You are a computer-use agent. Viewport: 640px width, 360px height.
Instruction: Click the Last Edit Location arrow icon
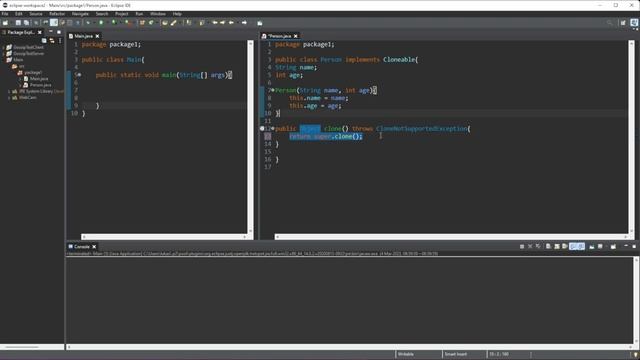pos(215,23)
